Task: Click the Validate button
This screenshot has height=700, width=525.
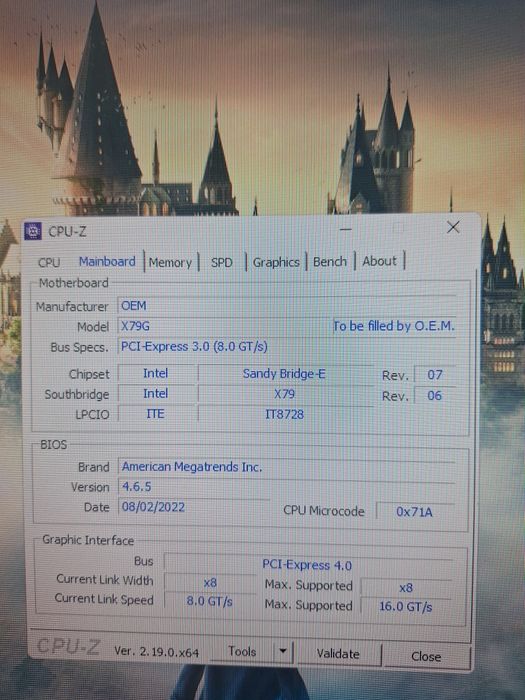Action: [x=338, y=654]
